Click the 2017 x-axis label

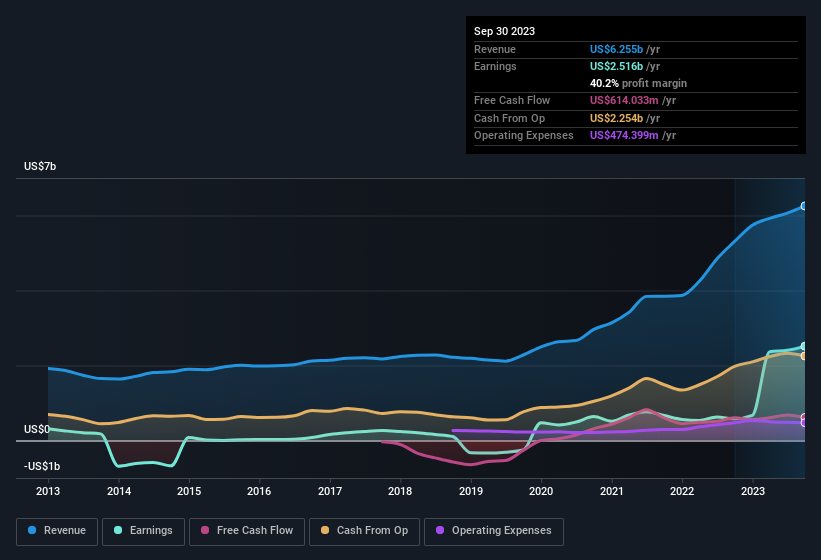330,491
